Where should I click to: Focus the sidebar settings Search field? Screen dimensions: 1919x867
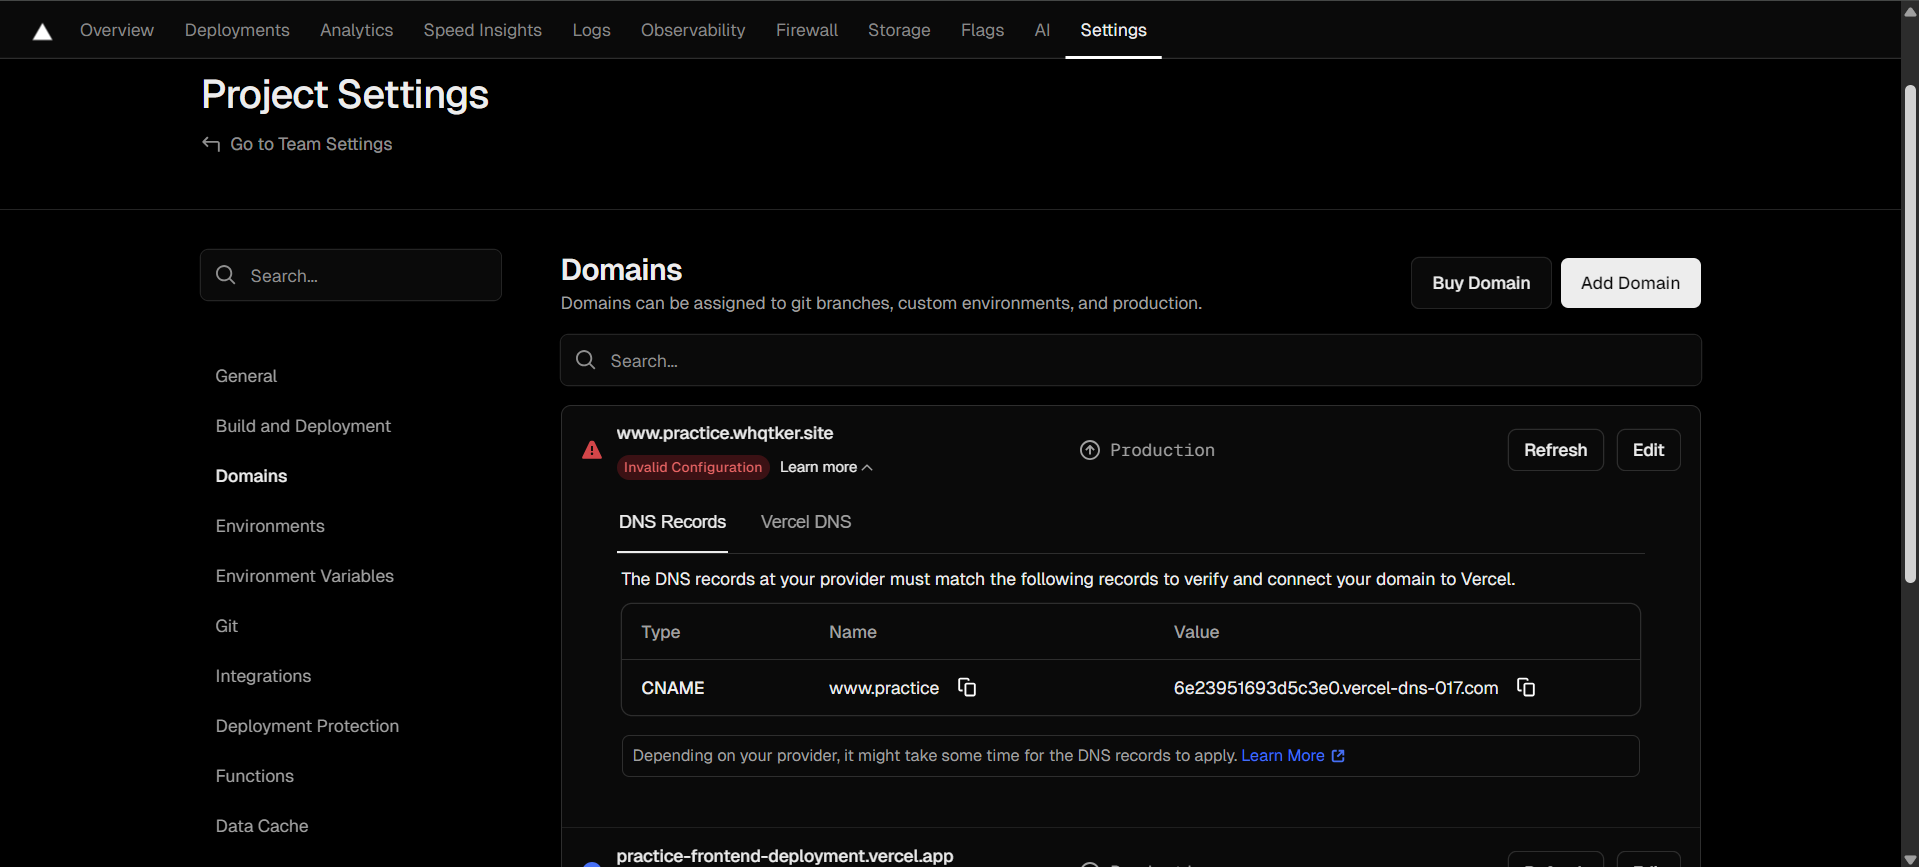pos(351,275)
